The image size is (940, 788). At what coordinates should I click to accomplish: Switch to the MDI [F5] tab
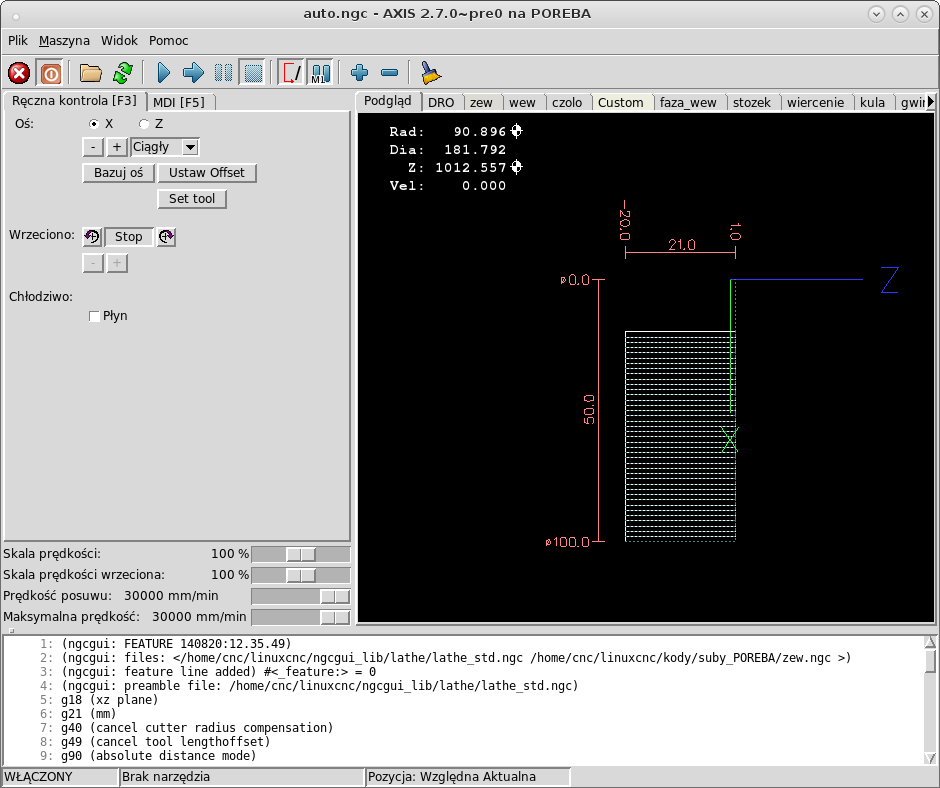pyautogui.click(x=179, y=102)
